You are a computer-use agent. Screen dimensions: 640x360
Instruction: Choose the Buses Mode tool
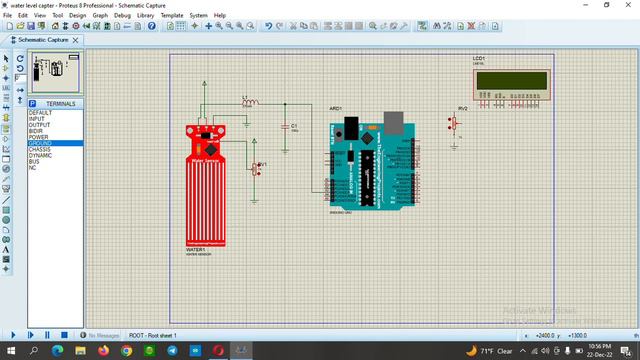(6, 108)
